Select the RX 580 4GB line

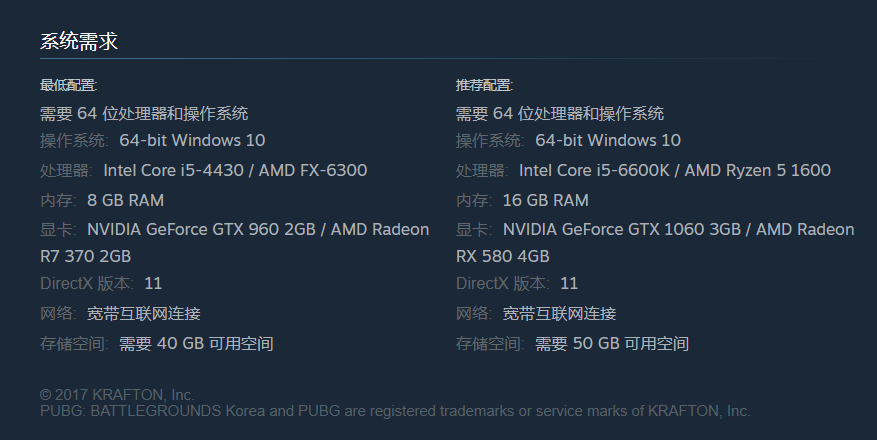point(502,257)
